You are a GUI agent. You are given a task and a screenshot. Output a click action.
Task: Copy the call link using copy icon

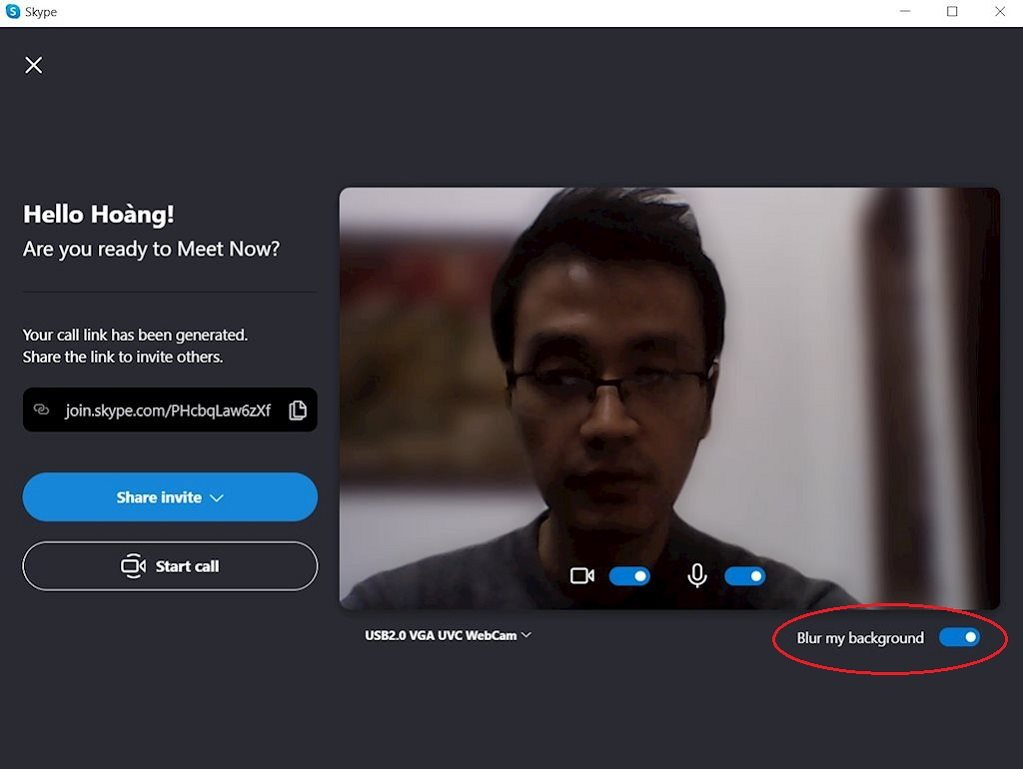pos(297,410)
